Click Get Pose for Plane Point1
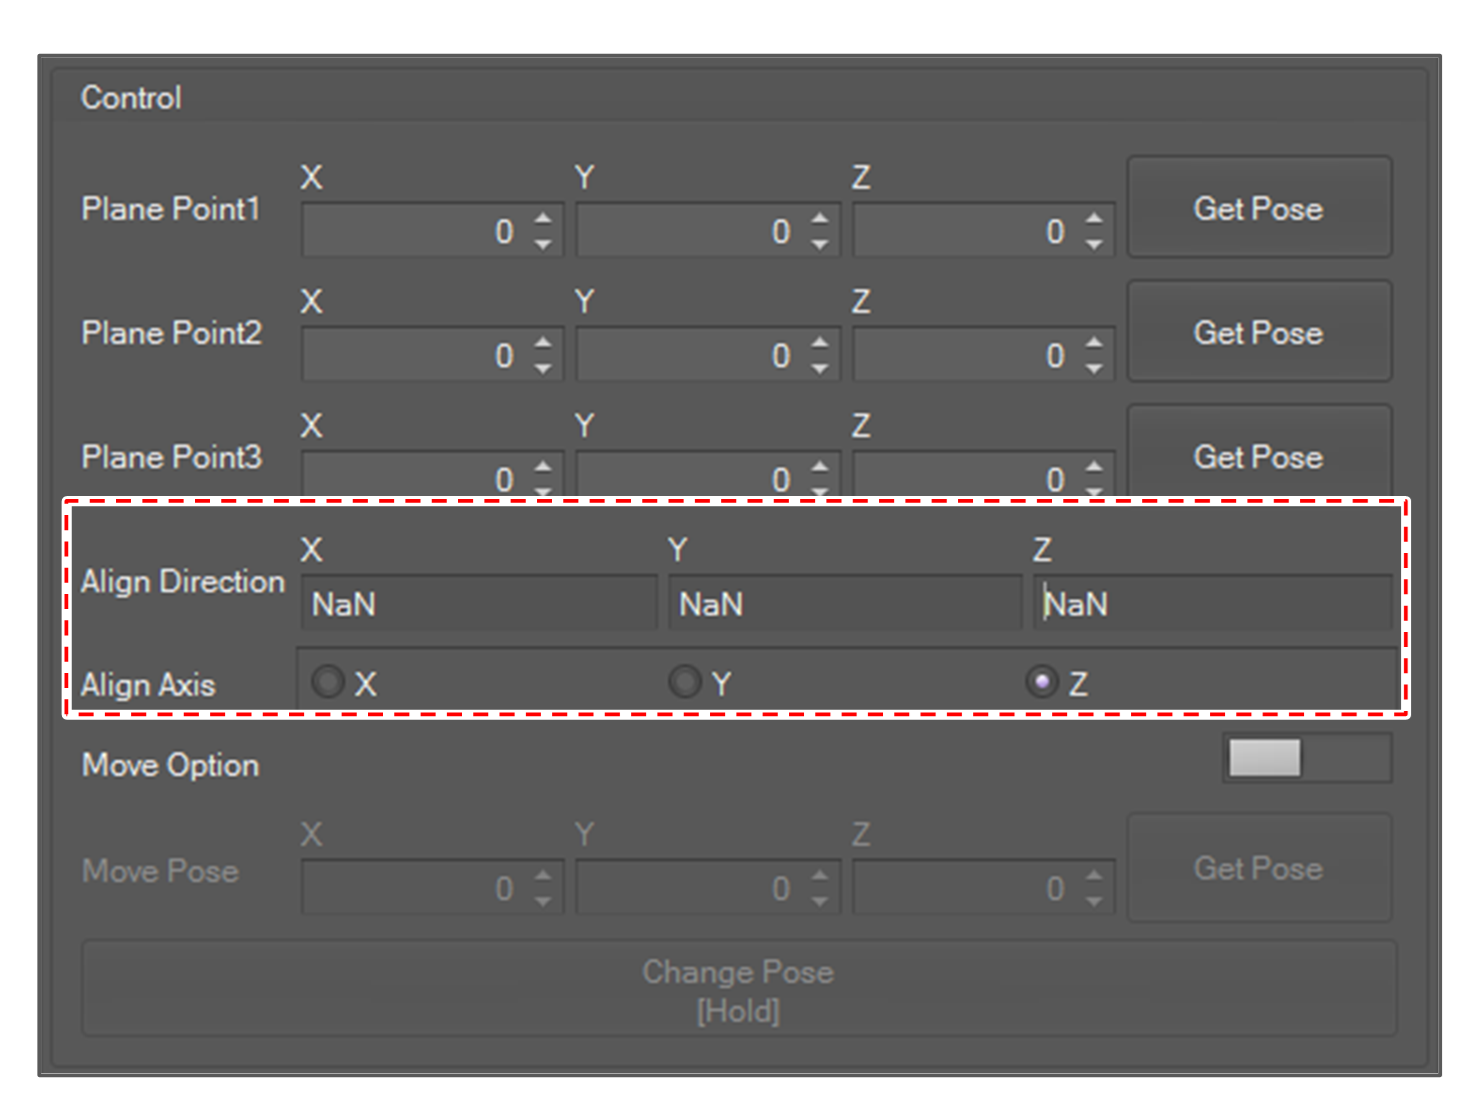 coord(1259,208)
